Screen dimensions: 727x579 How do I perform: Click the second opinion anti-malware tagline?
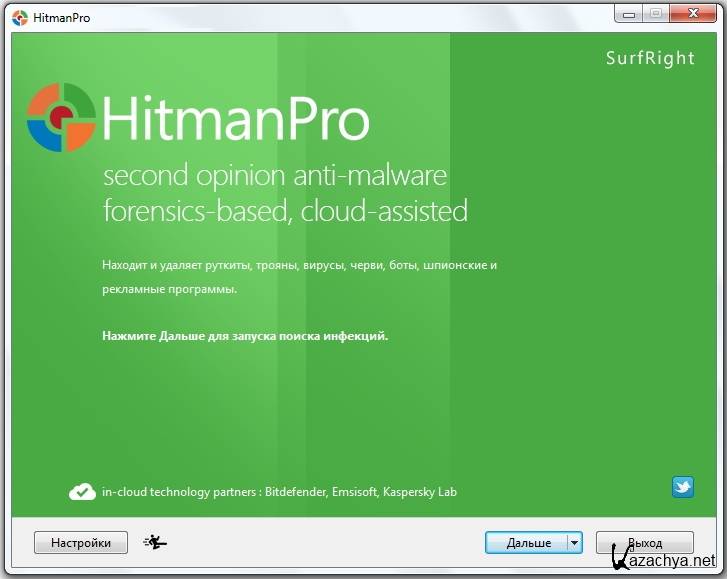275,177
